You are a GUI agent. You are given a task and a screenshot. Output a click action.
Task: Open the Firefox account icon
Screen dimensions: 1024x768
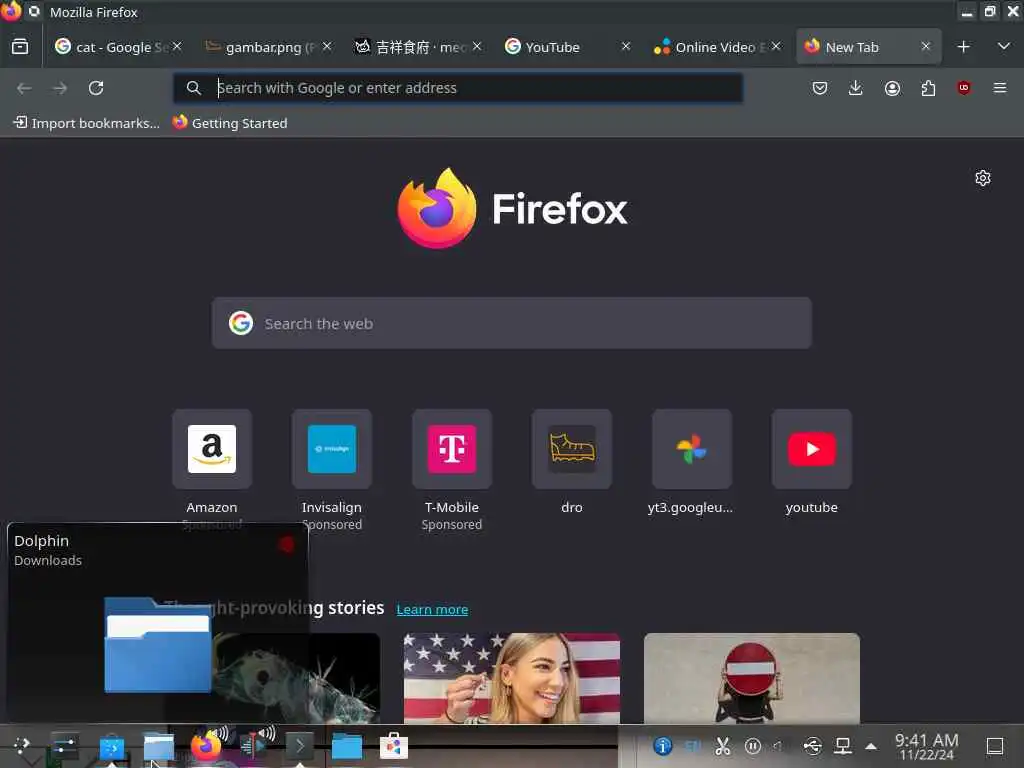[892, 88]
